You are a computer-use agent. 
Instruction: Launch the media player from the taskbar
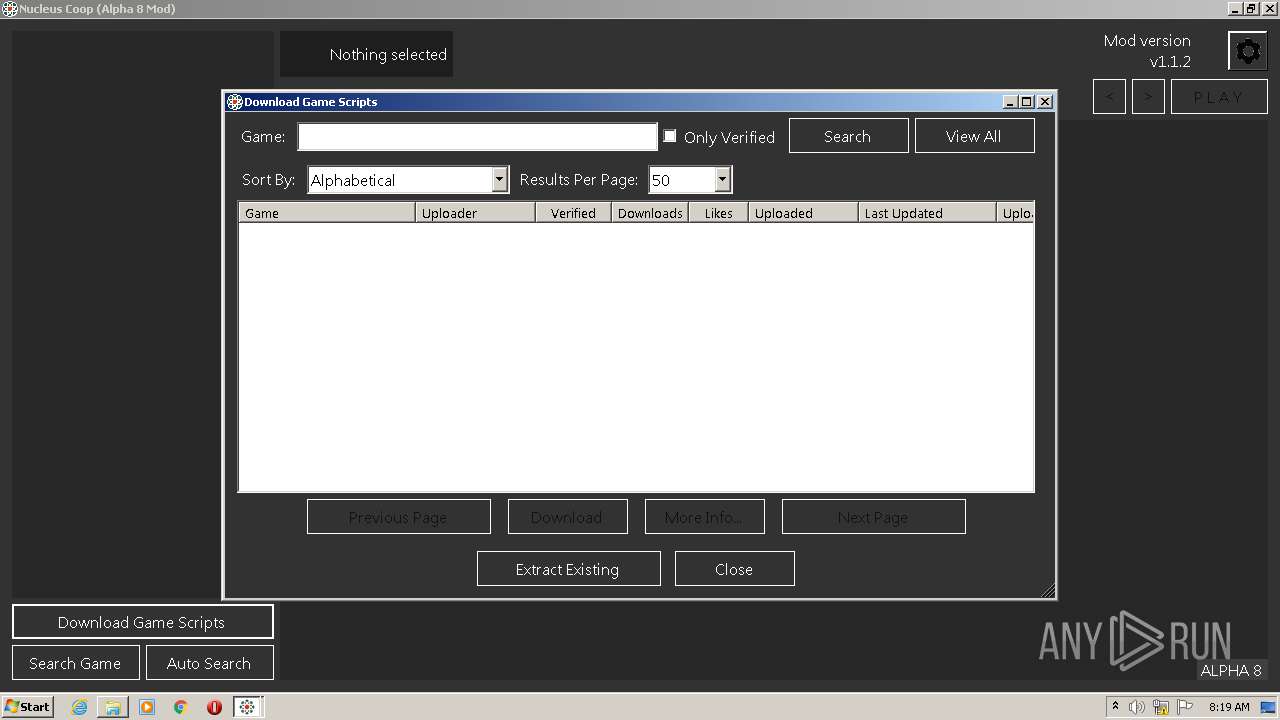(147, 707)
